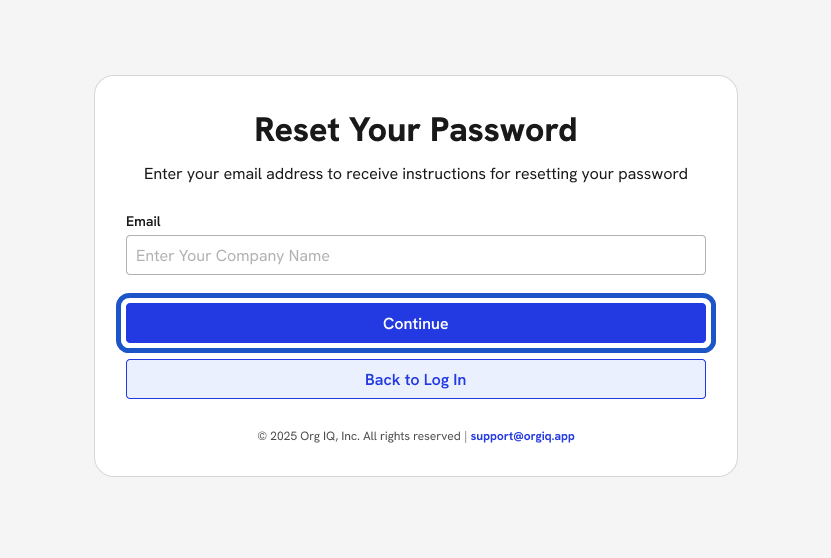Click the Continue button's text label
Image resolution: width=831 pixels, height=558 pixels.
[415, 324]
